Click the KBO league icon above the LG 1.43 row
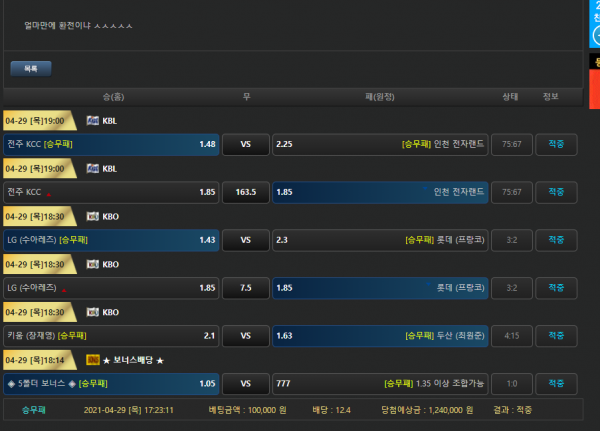The width and height of the screenshot is (600, 431). pyautogui.click(x=92, y=216)
